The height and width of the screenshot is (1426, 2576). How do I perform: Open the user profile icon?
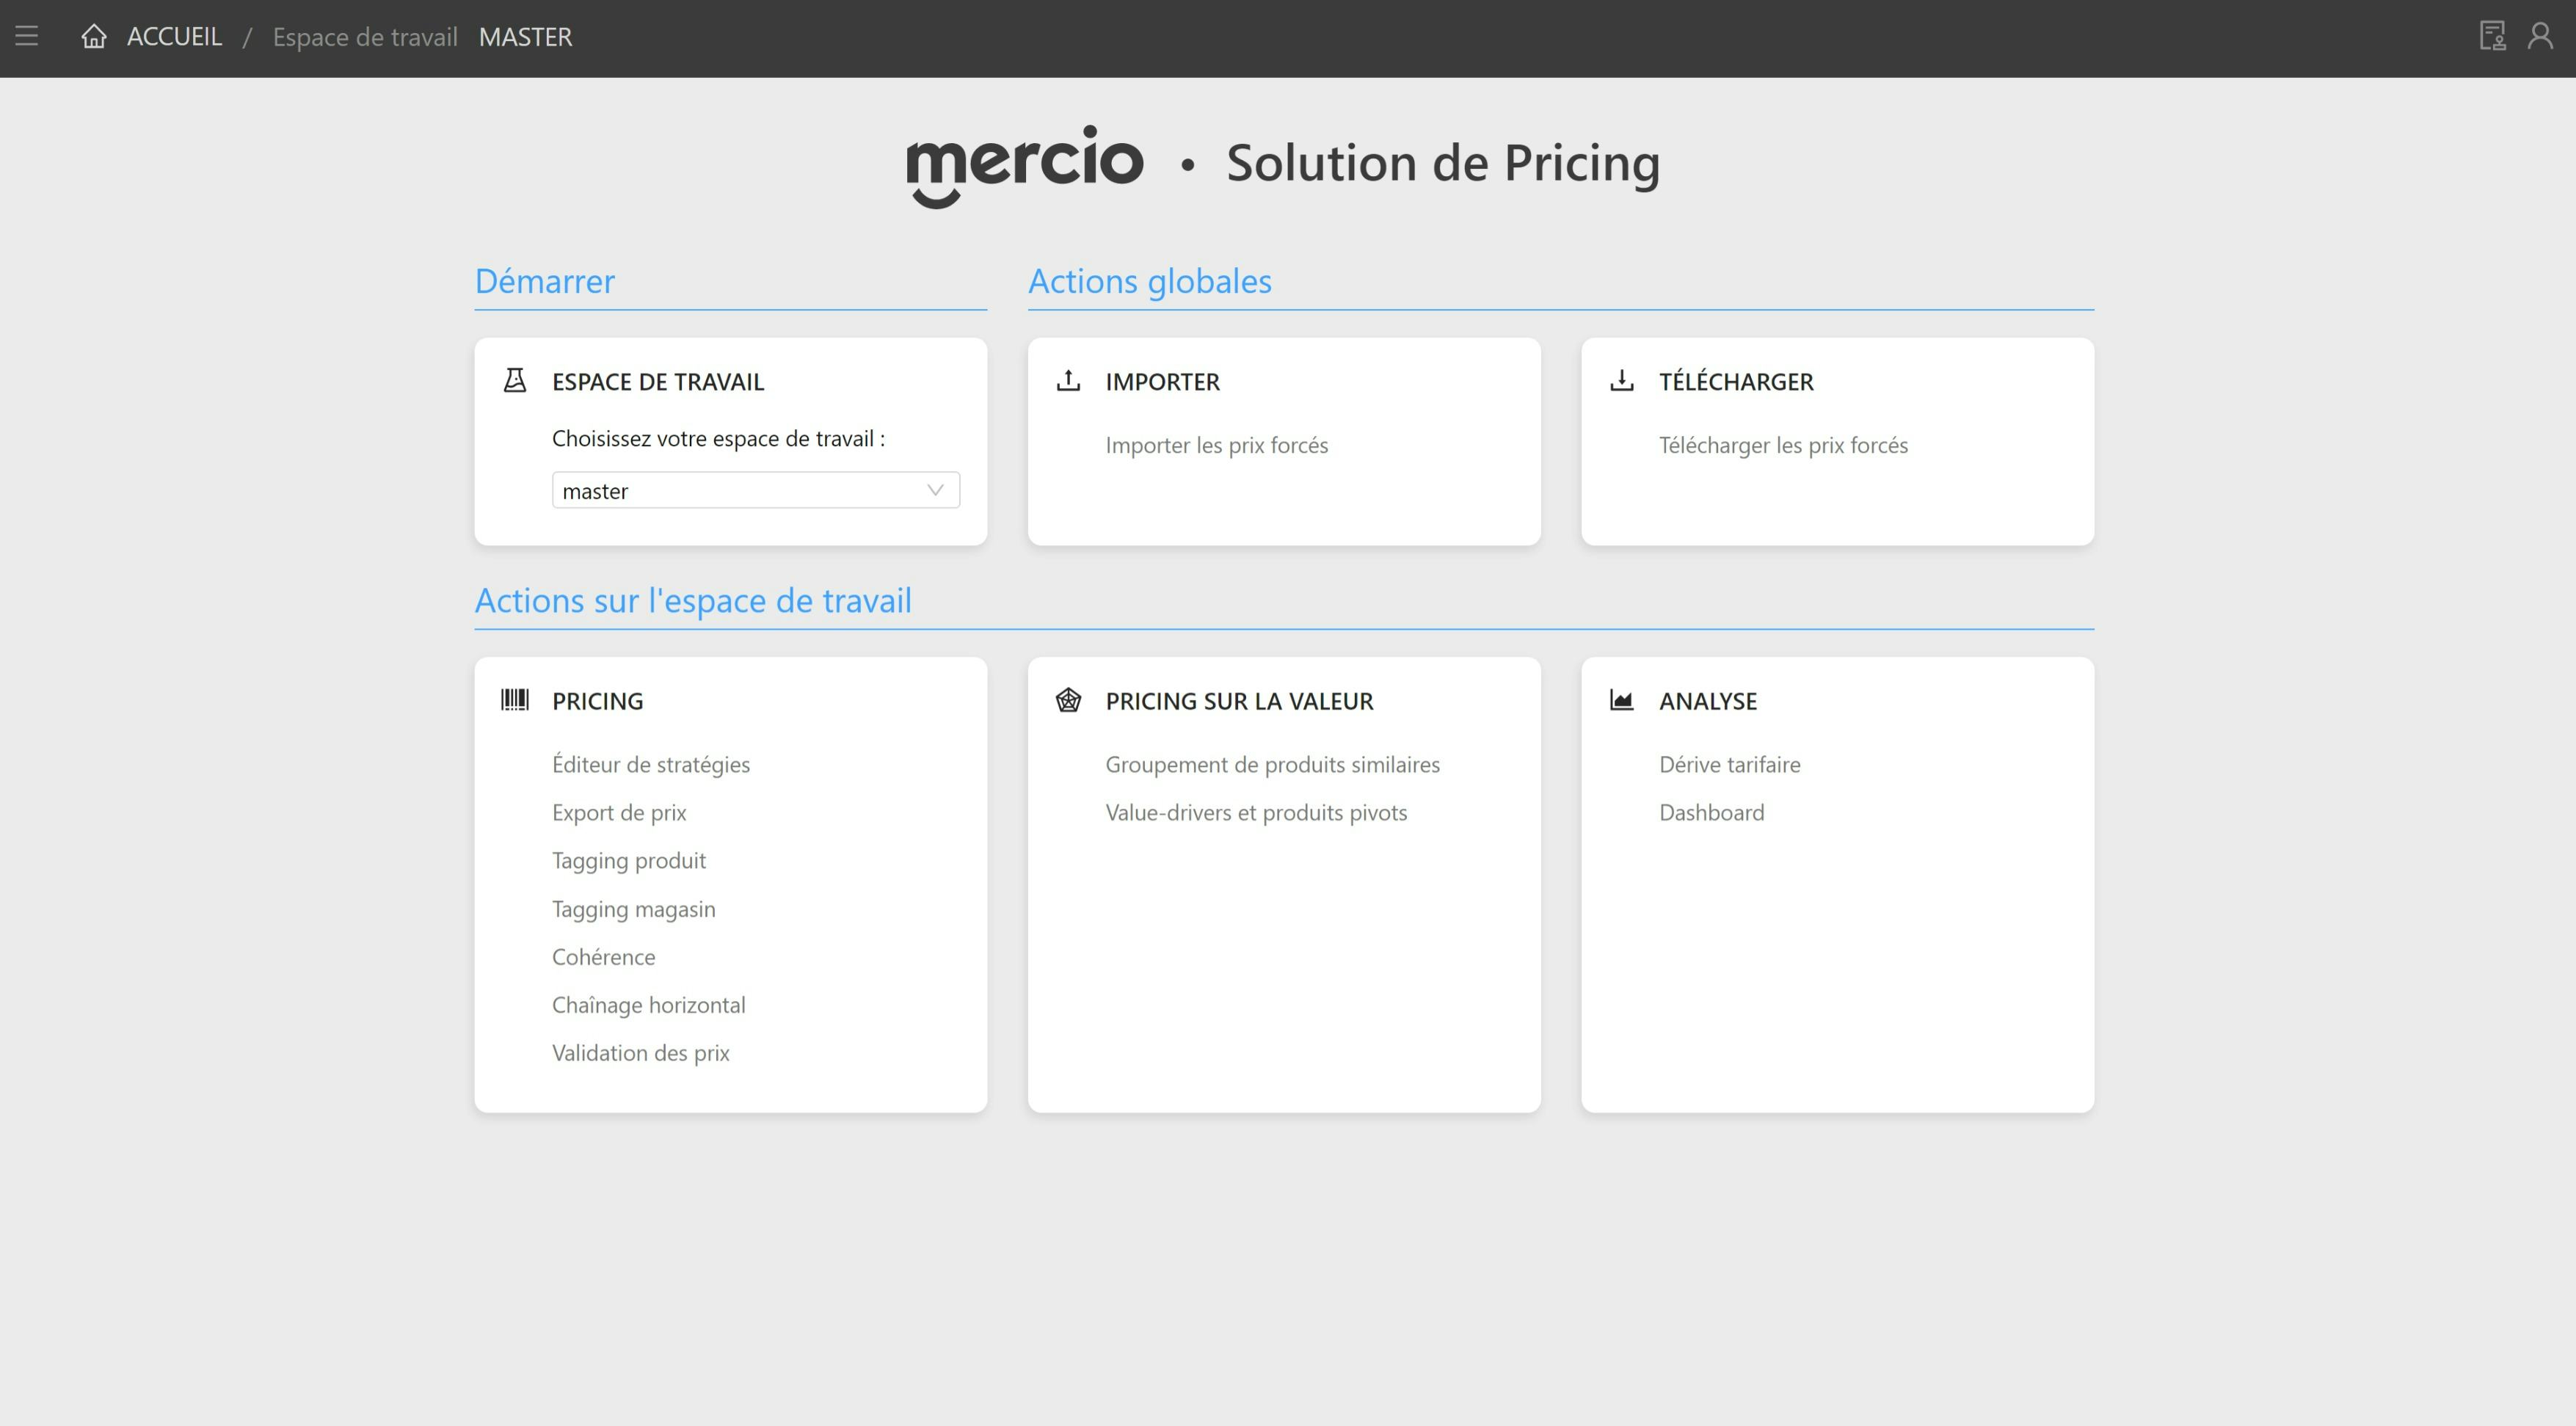pyautogui.click(x=2540, y=37)
